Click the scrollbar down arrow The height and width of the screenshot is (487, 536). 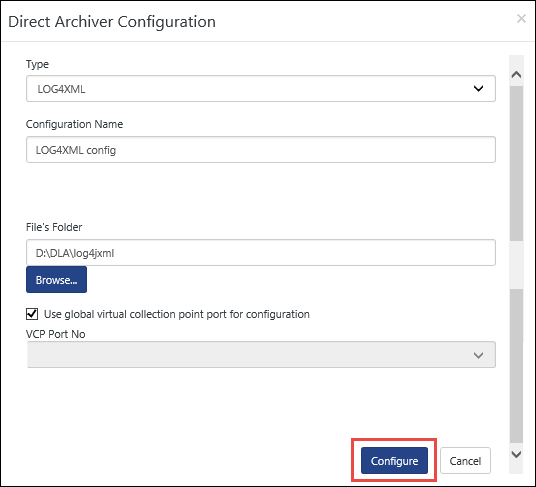click(x=516, y=454)
